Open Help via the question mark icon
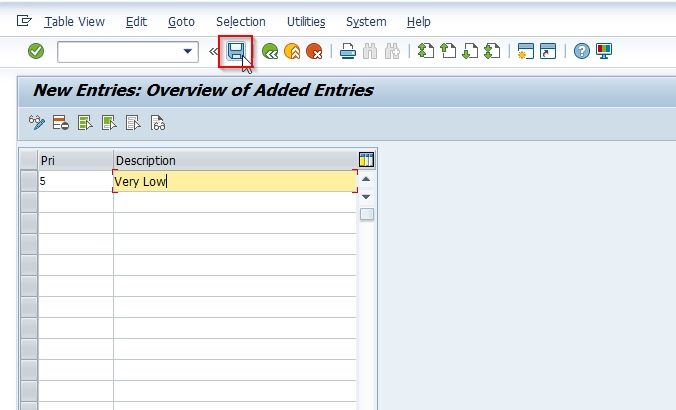 (582, 51)
